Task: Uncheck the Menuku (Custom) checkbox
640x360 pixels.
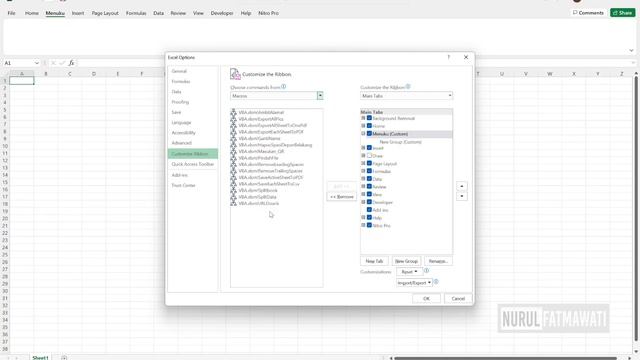Action: pyautogui.click(x=369, y=133)
